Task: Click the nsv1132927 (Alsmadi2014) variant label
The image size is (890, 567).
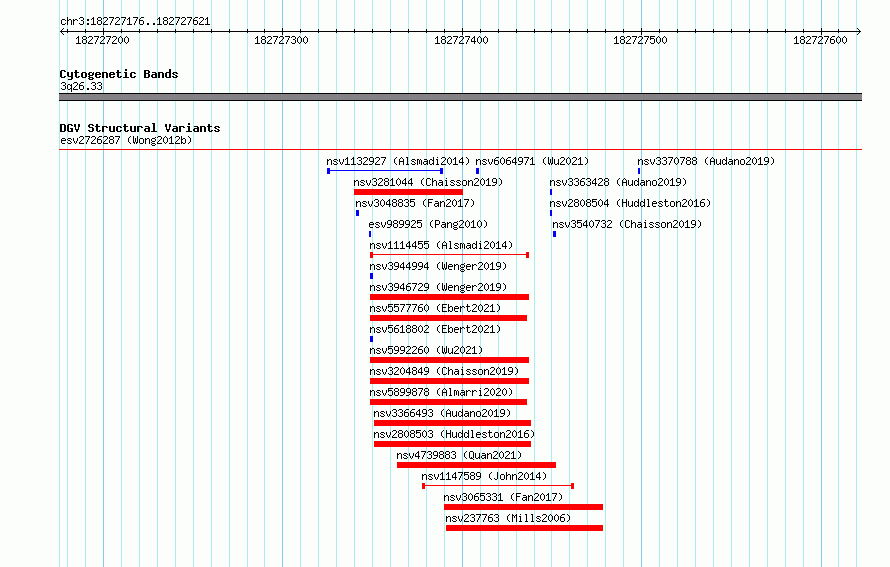Action: [x=398, y=161]
